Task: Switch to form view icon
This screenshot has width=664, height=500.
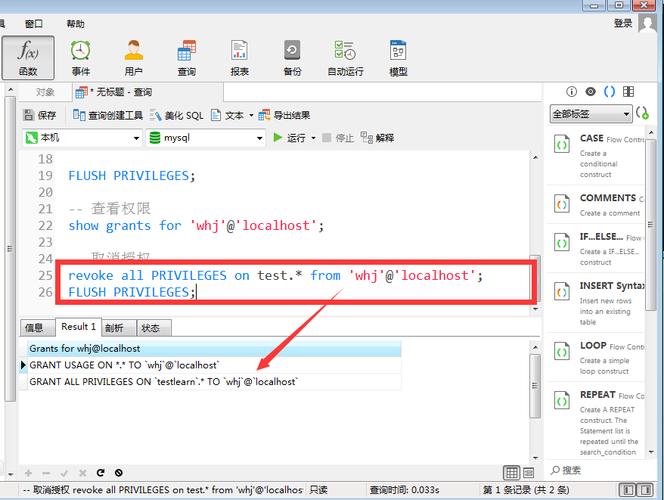Action: (x=528, y=472)
